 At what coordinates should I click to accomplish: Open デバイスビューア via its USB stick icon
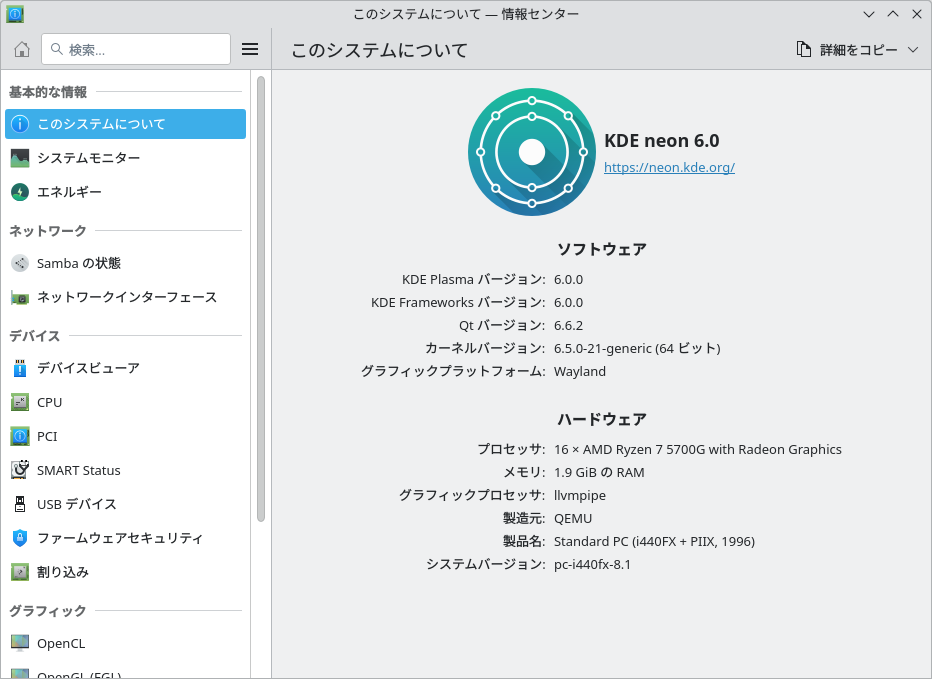(x=20, y=368)
